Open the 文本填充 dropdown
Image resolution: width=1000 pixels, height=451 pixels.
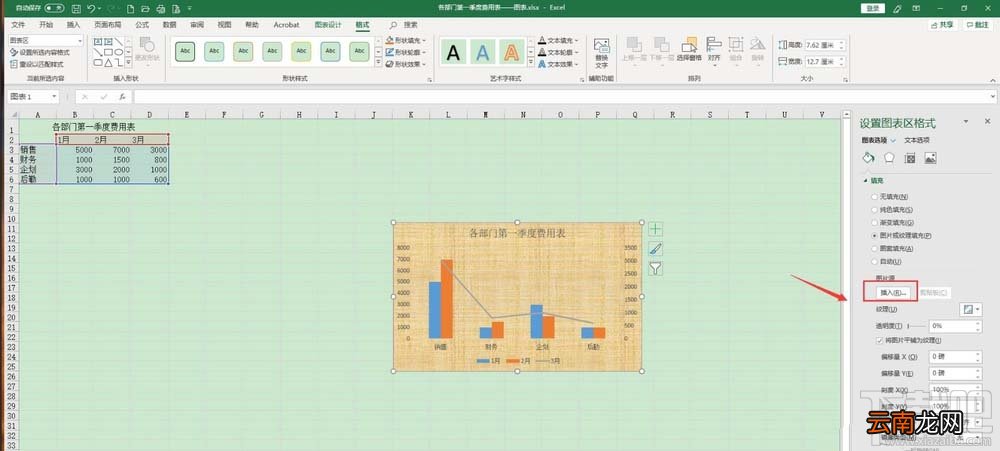click(x=559, y=40)
